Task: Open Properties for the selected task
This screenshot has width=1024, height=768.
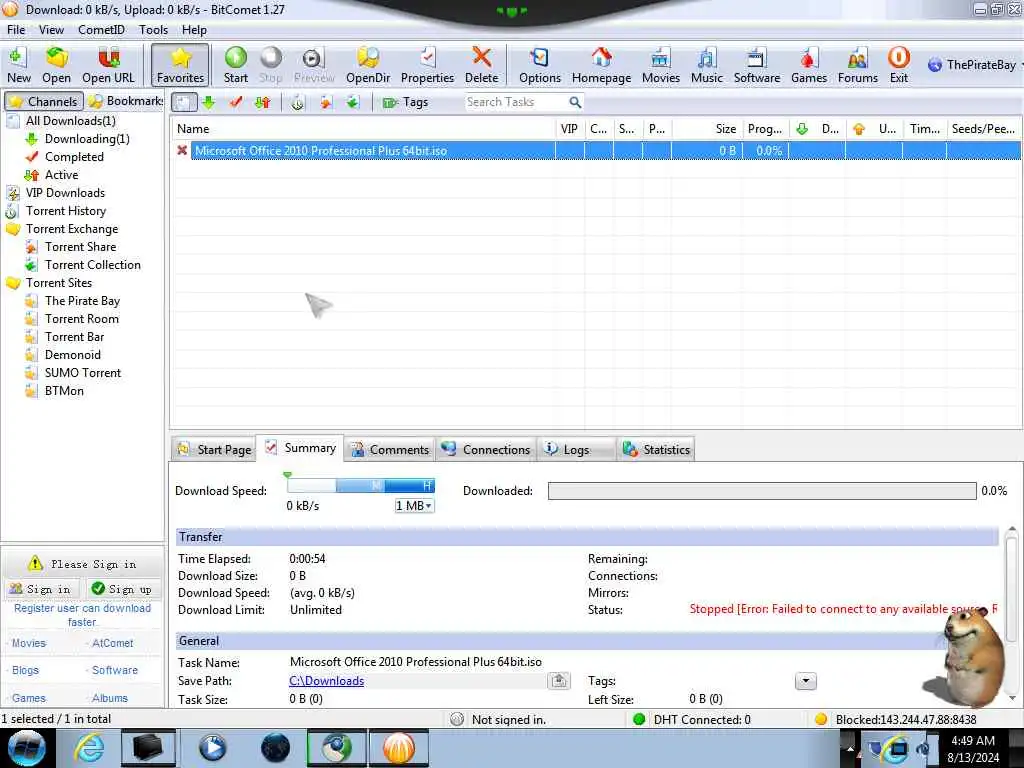Action: [427, 65]
